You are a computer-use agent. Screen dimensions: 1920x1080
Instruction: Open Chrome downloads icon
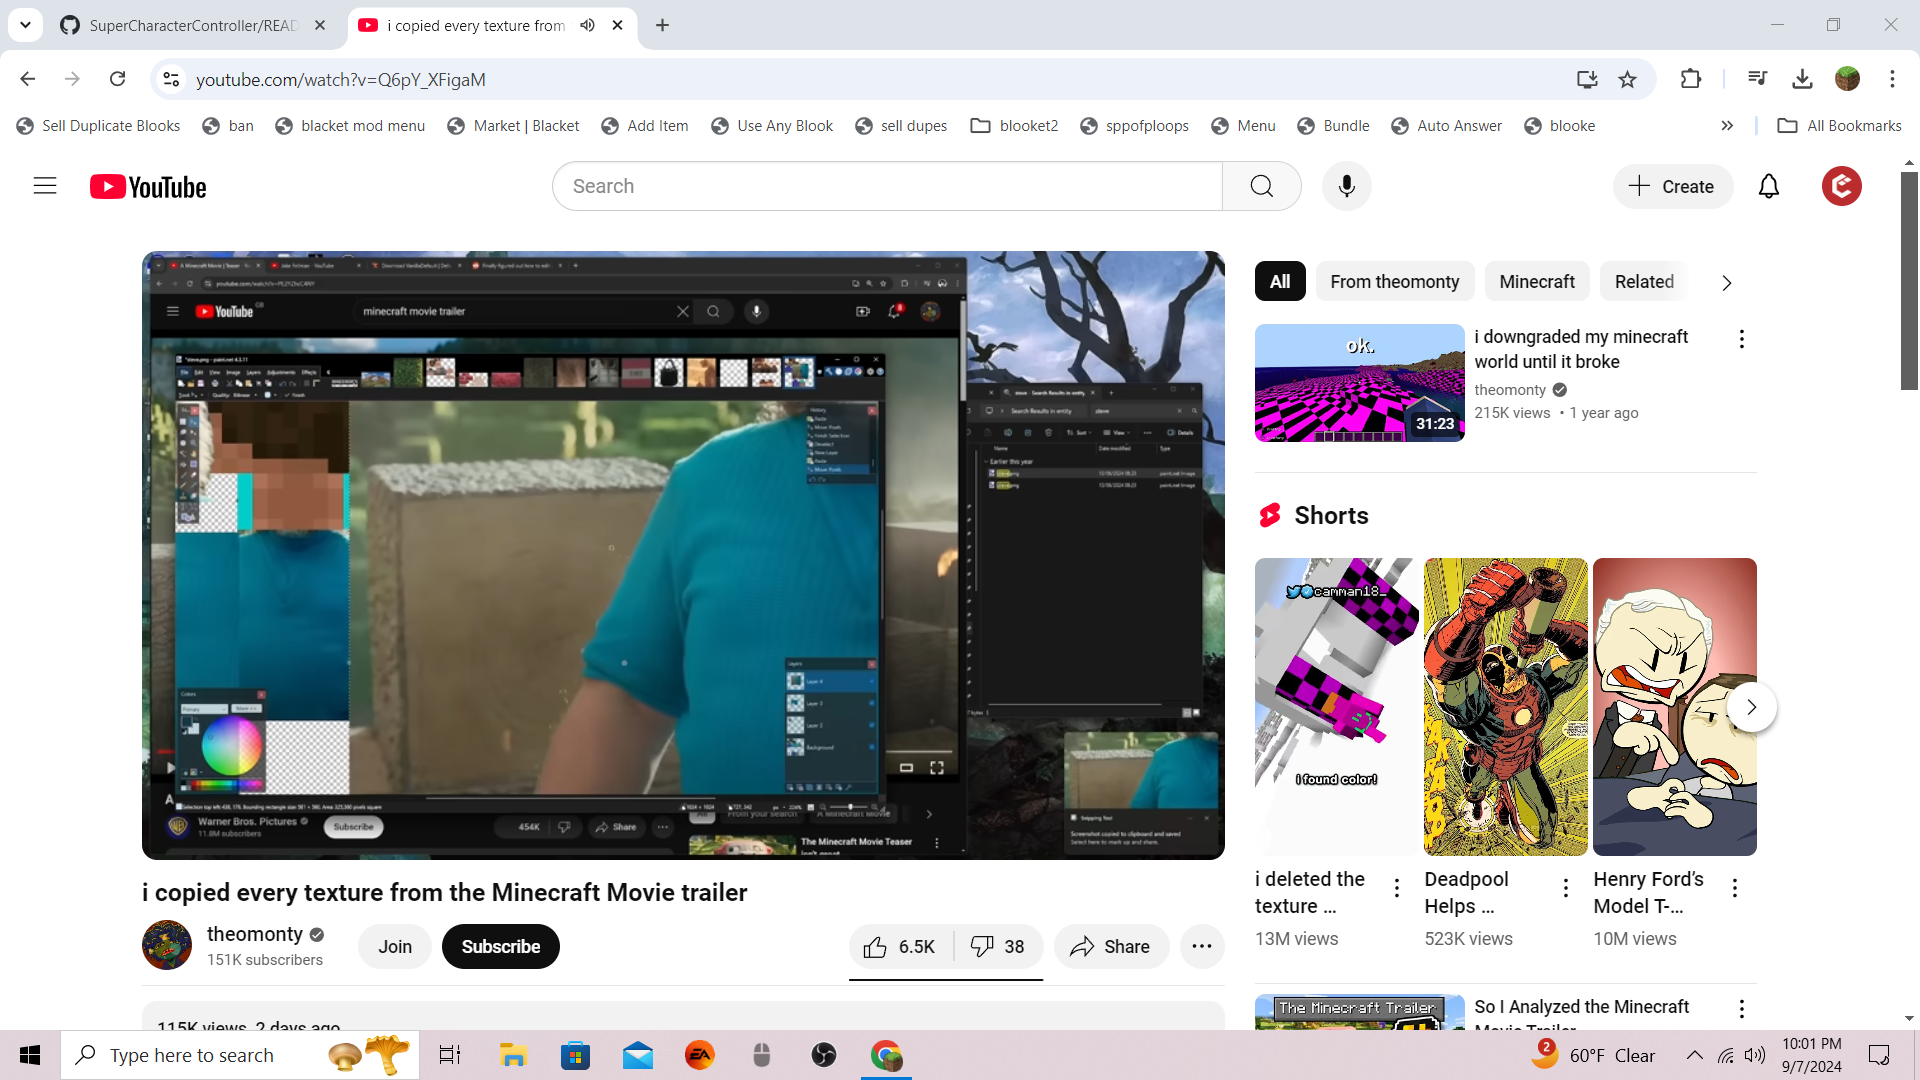[x=1802, y=79]
